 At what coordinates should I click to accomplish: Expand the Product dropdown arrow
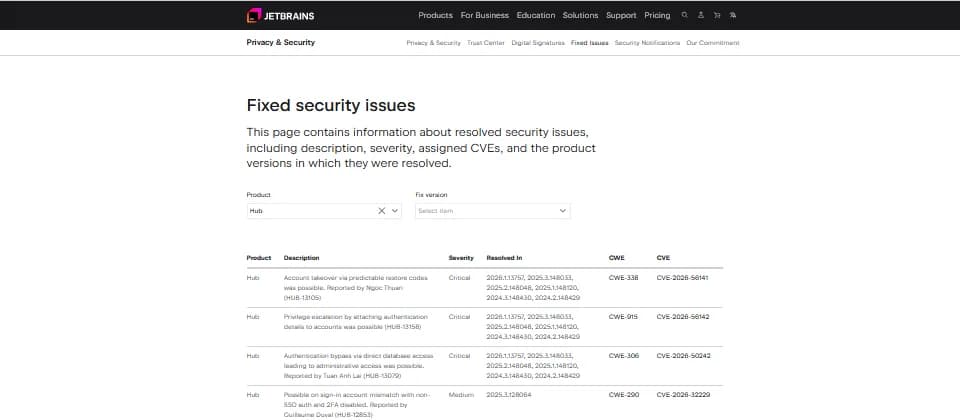395,211
